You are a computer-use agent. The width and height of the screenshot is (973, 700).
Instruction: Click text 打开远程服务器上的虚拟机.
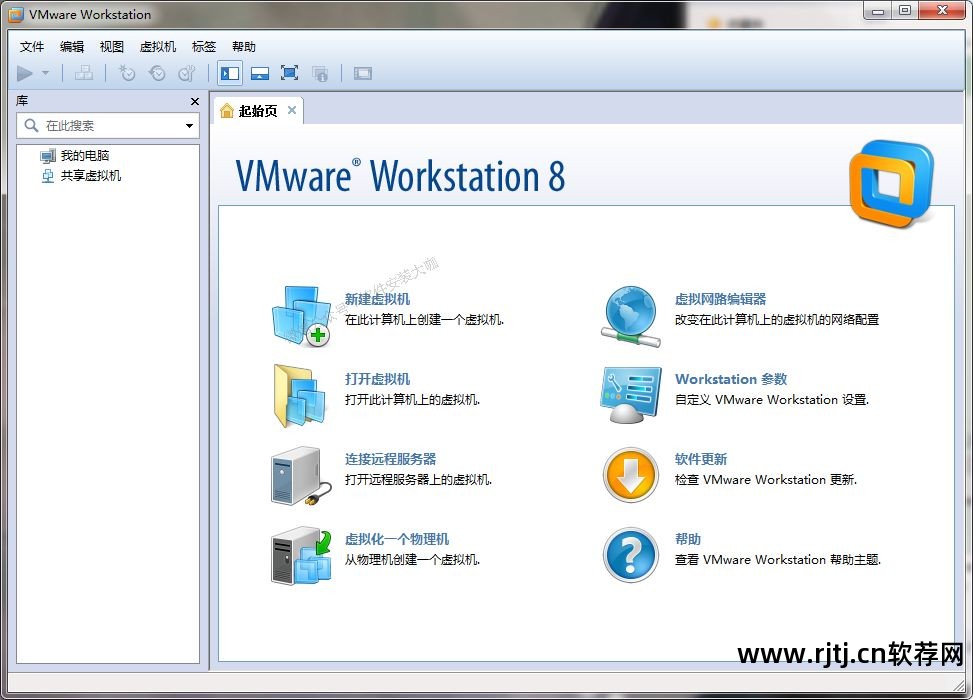click(x=418, y=480)
